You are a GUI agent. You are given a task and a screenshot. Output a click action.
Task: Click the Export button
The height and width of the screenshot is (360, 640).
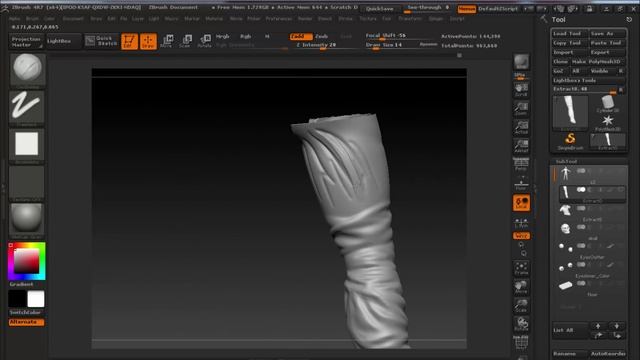pyautogui.click(x=607, y=52)
